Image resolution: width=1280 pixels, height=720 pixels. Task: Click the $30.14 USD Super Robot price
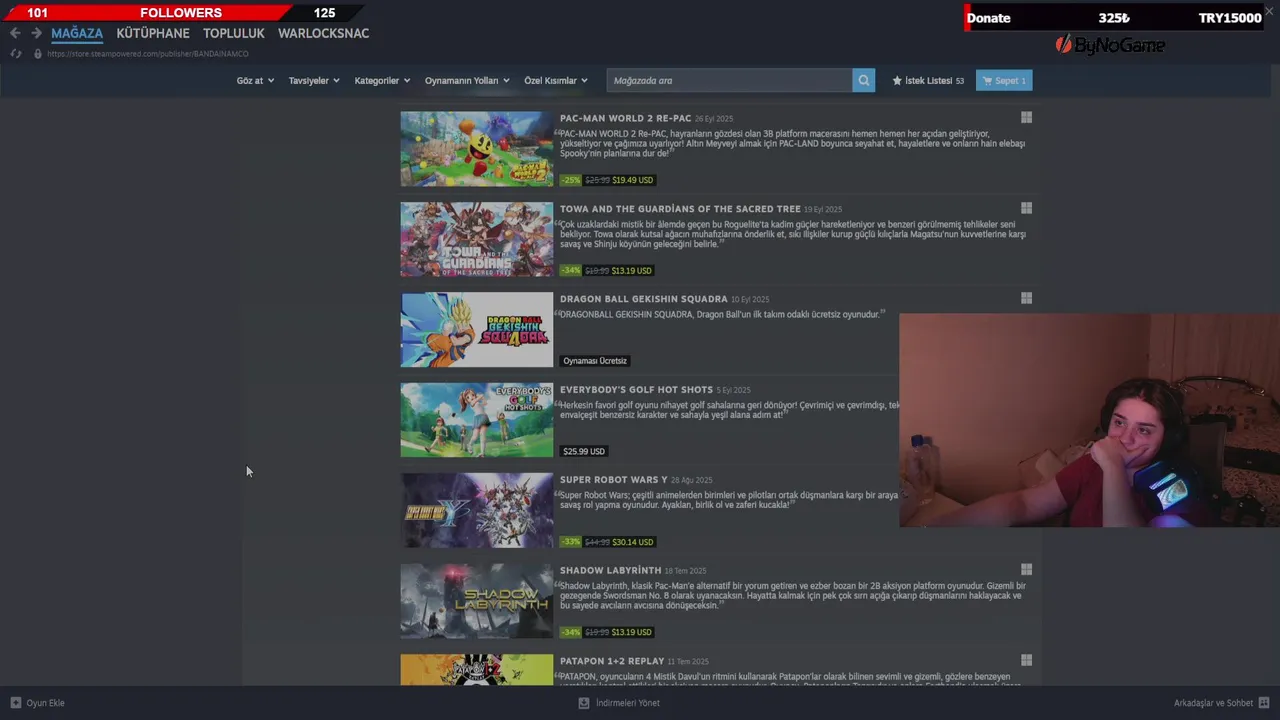click(x=633, y=542)
